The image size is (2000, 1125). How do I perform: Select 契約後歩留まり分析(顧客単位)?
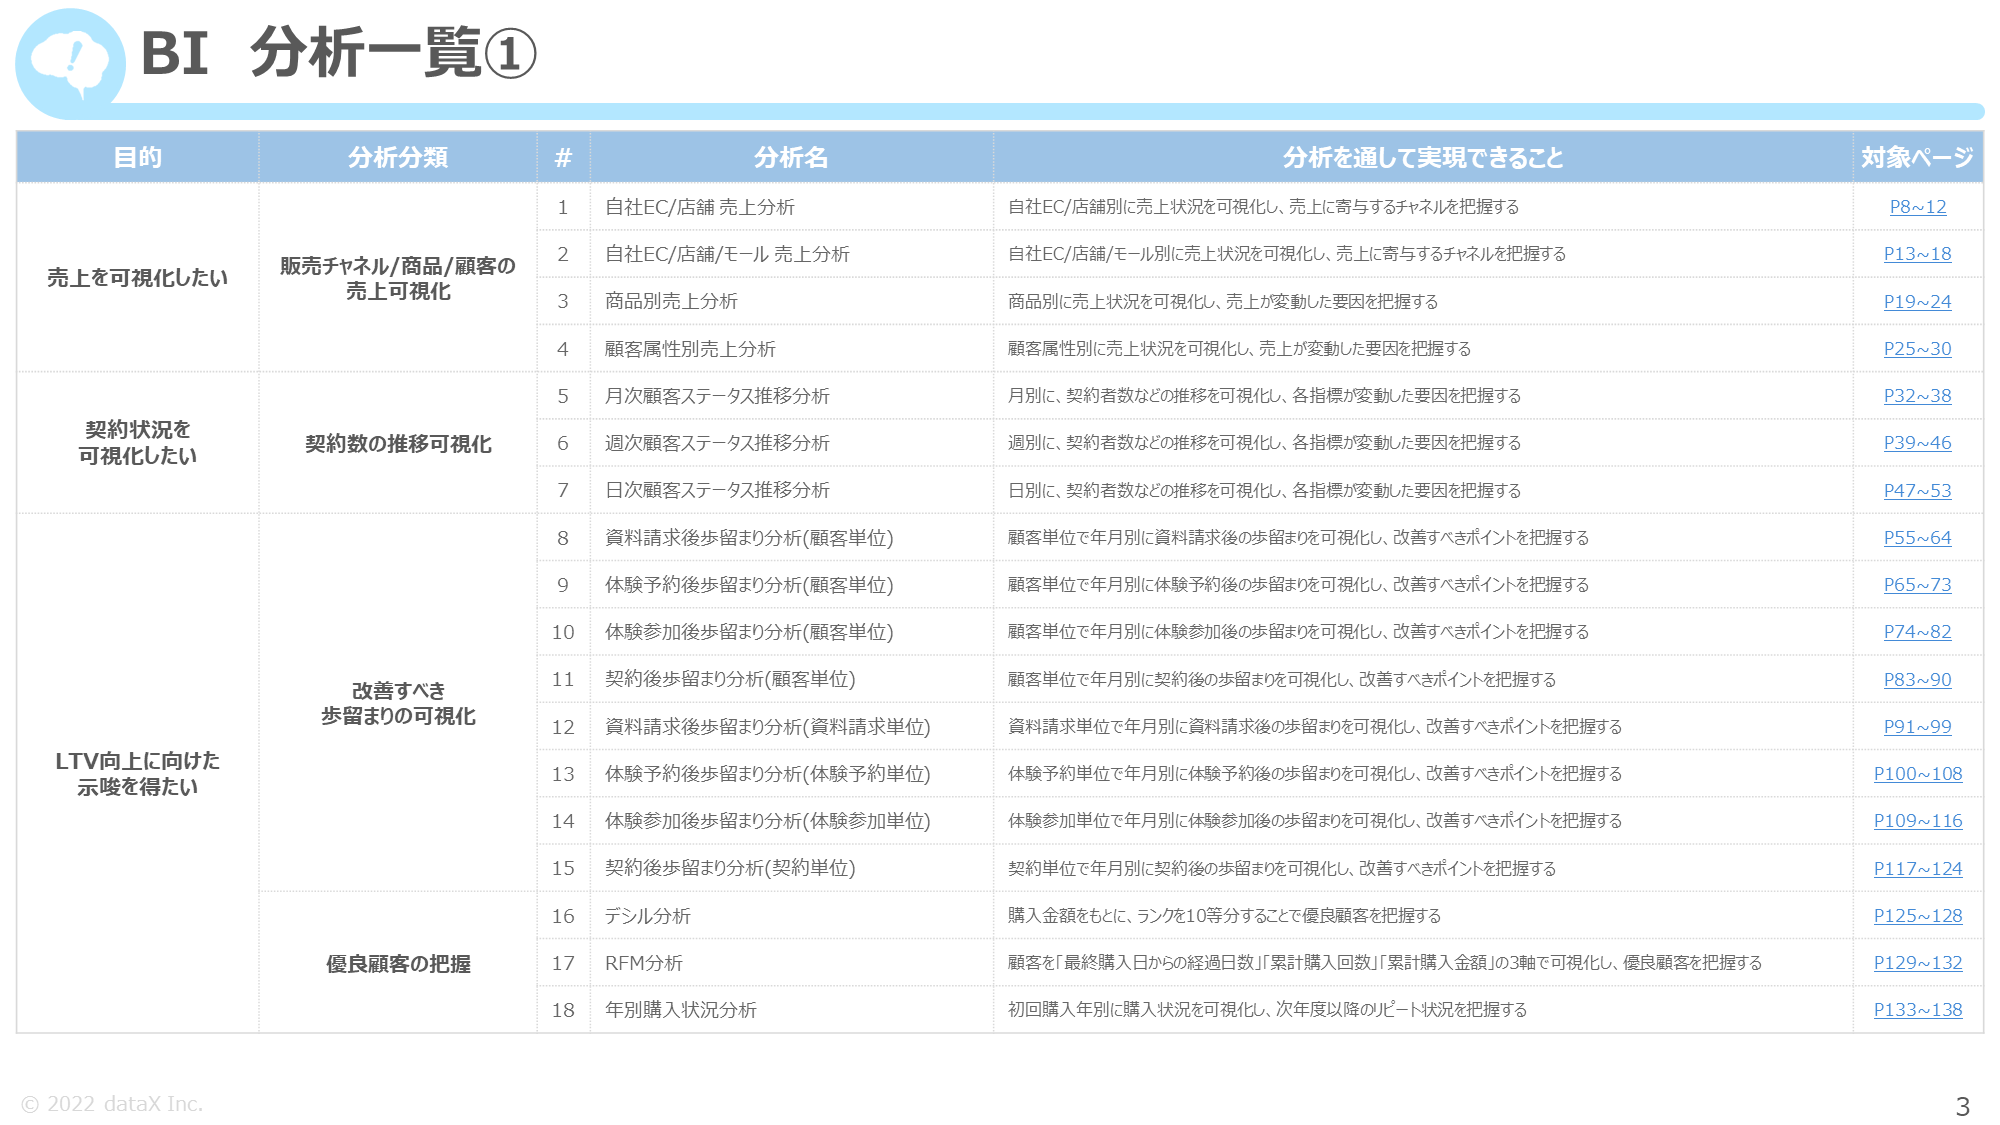(730, 680)
